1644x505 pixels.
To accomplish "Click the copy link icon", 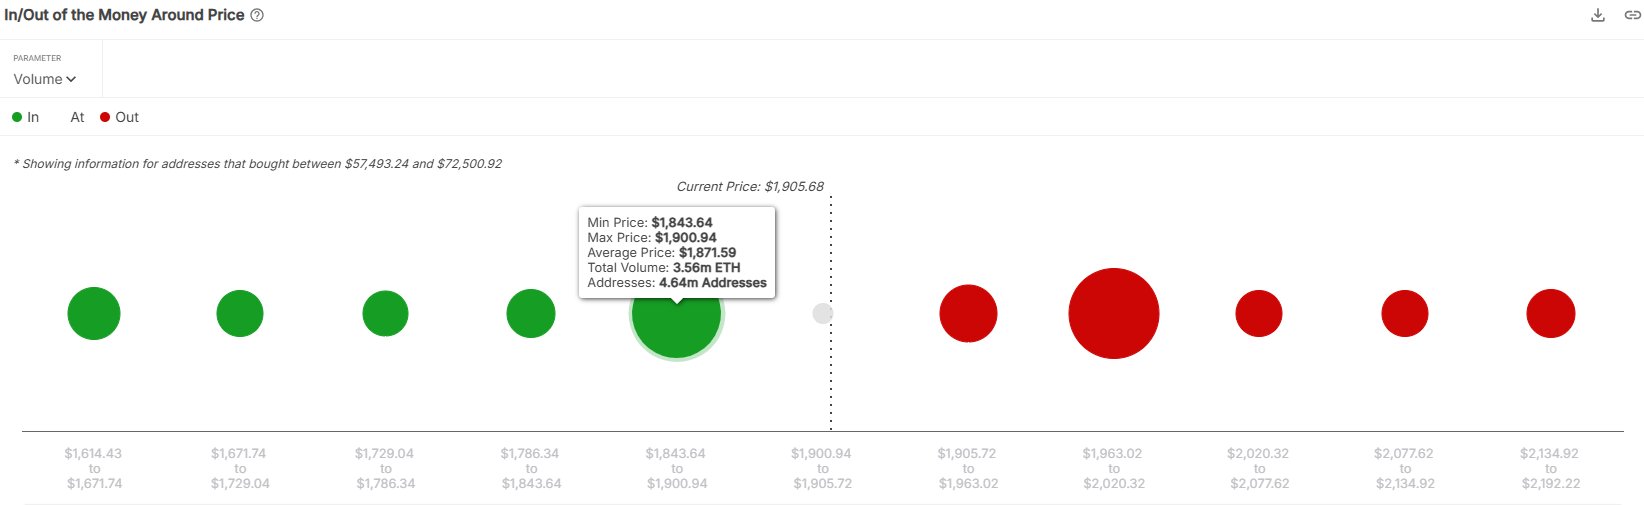I will coord(1632,15).
